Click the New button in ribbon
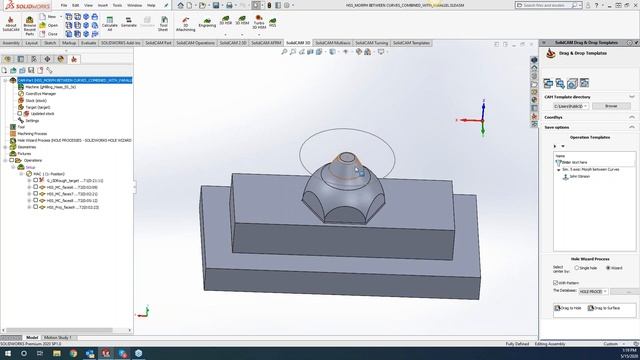Viewport: 640px width, 360px height. point(49,17)
